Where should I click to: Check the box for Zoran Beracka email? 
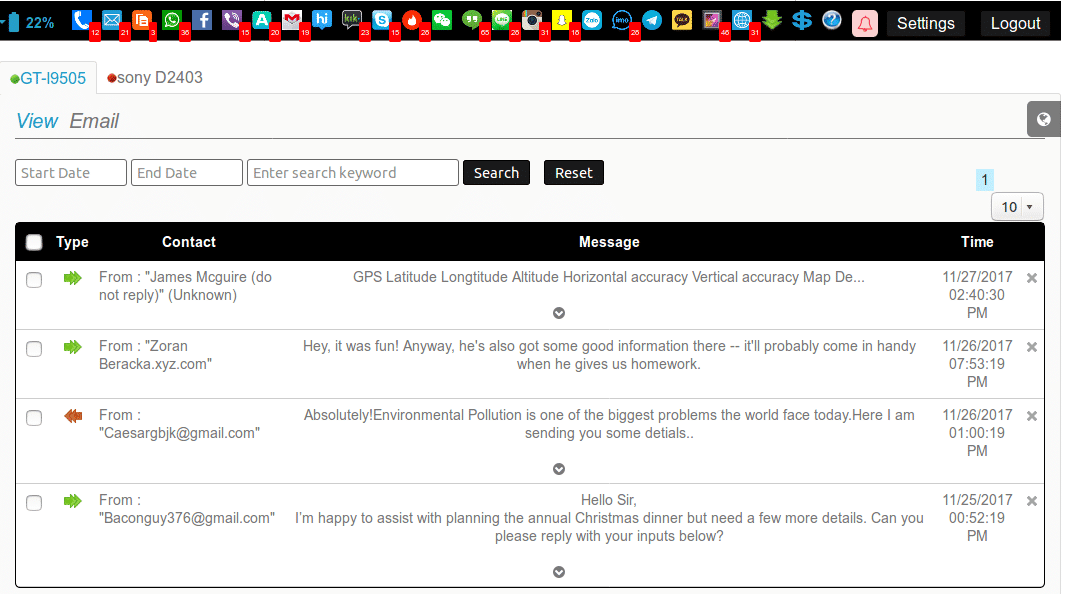34,349
